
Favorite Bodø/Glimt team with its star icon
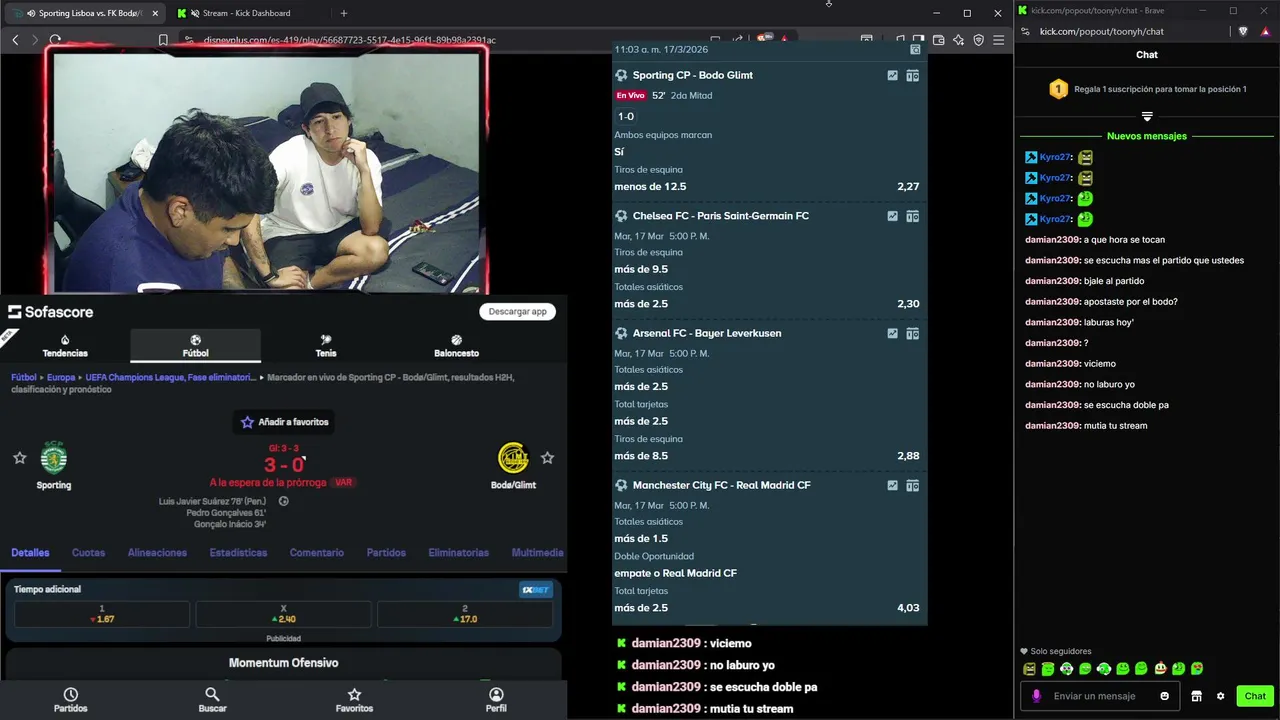pyautogui.click(x=547, y=458)
